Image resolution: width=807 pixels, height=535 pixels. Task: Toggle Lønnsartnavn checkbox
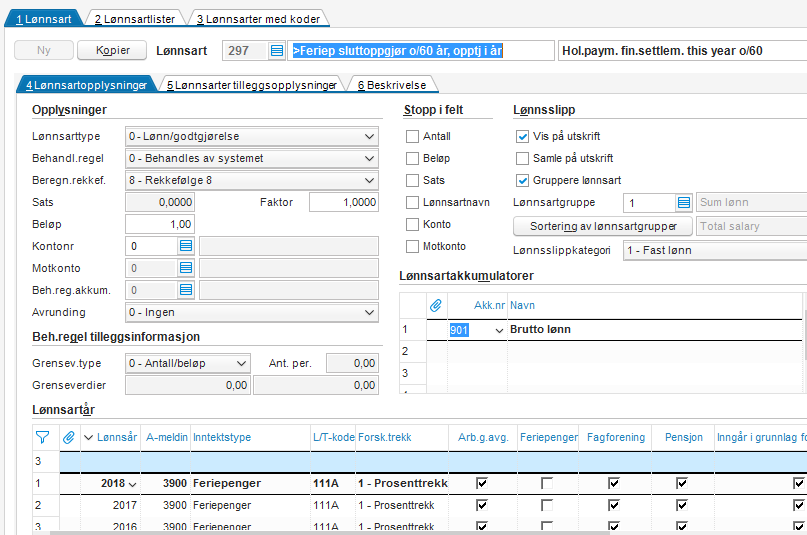click(412, 203)
